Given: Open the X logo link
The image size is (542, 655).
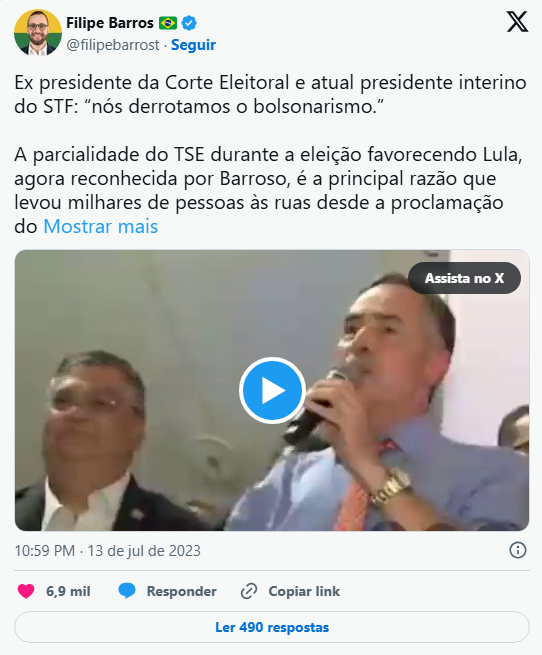Looking at the screenshot, I should tap(517, 22).
